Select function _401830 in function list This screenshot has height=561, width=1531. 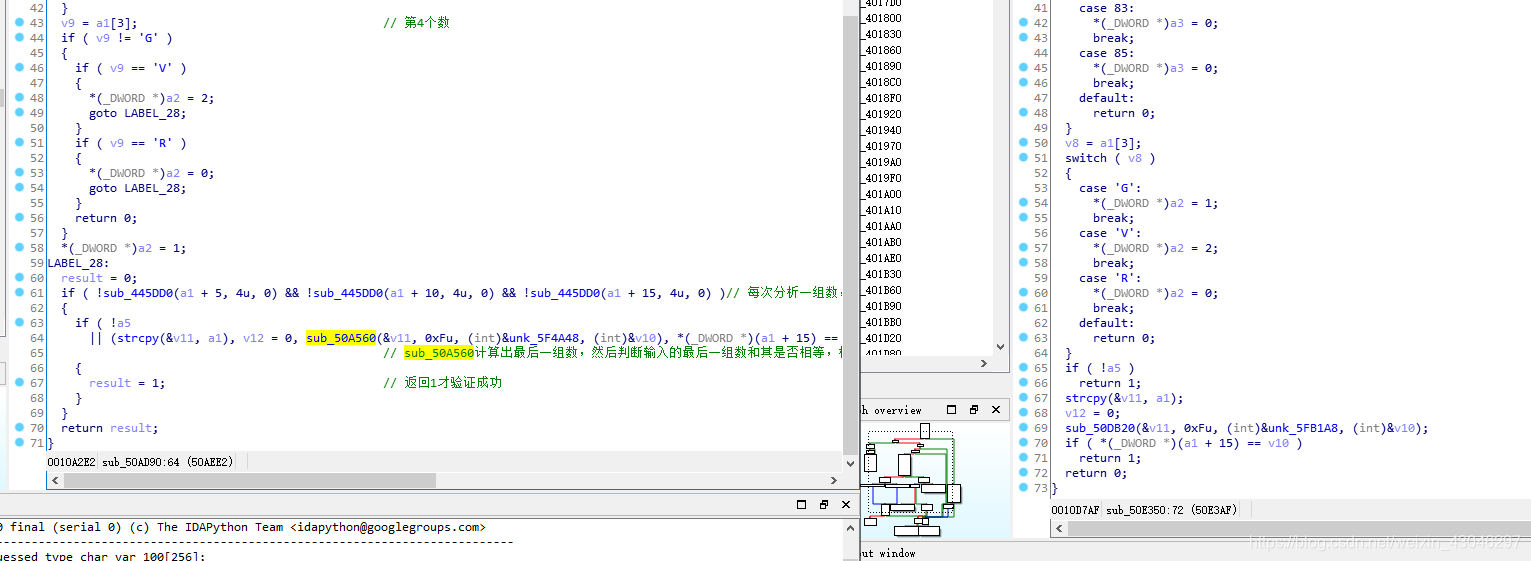tap(883, 33)
